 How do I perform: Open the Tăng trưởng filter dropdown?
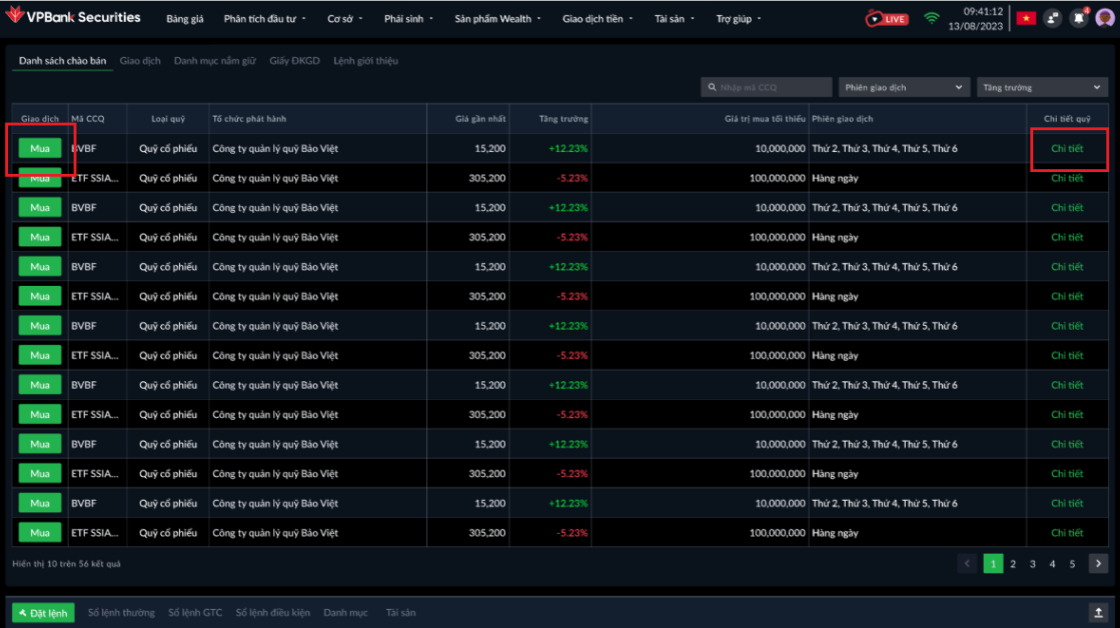[1042, 88]
